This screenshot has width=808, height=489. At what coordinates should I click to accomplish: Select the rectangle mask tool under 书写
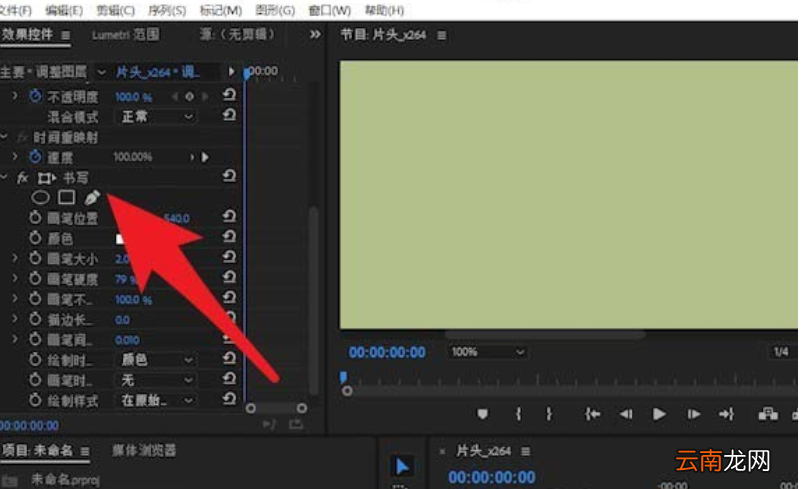[x=66, y=197]
